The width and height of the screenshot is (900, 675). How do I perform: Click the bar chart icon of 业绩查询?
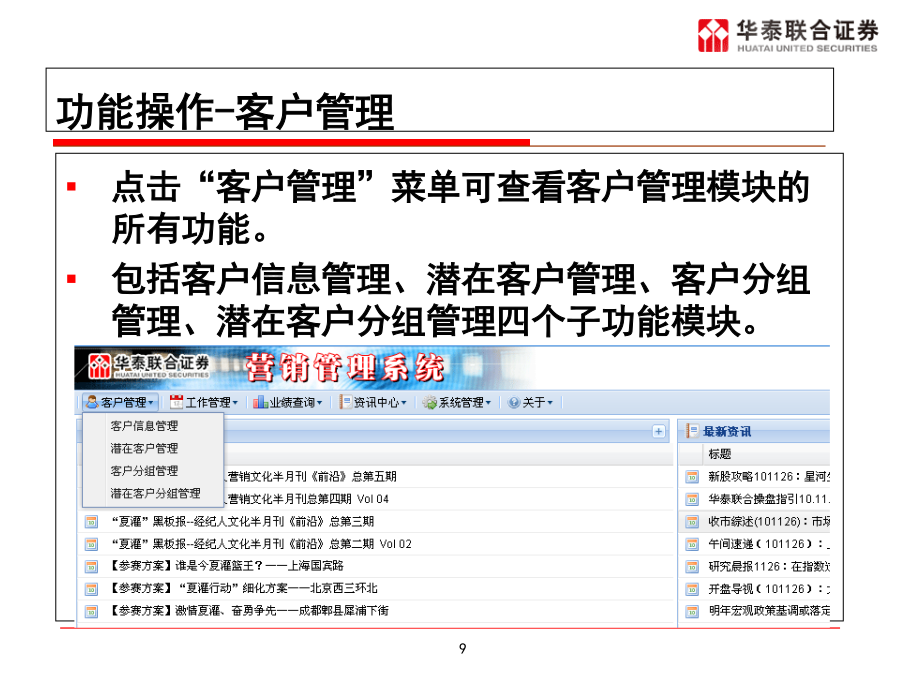[261, 402]
